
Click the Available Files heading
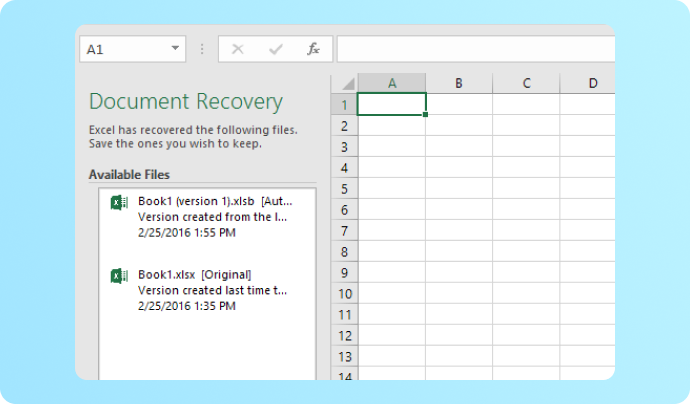(129, 174)
